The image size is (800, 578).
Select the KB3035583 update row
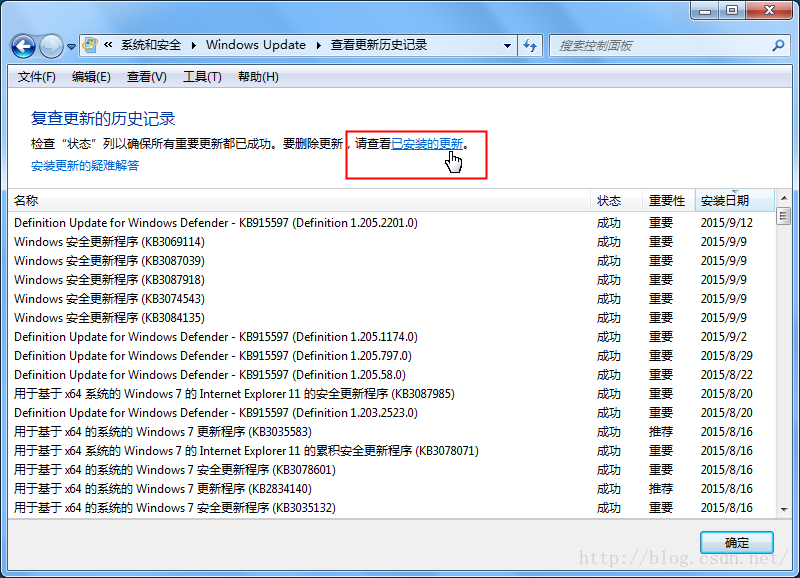pos(392,432)
